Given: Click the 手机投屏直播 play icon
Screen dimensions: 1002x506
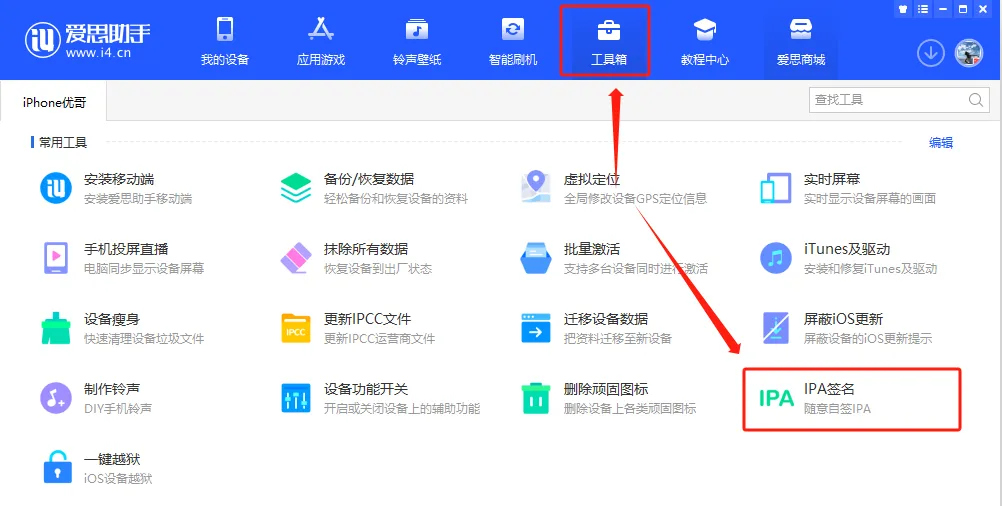Looking at the screenshot, I should pyautogui.click(x=56, y=258).
